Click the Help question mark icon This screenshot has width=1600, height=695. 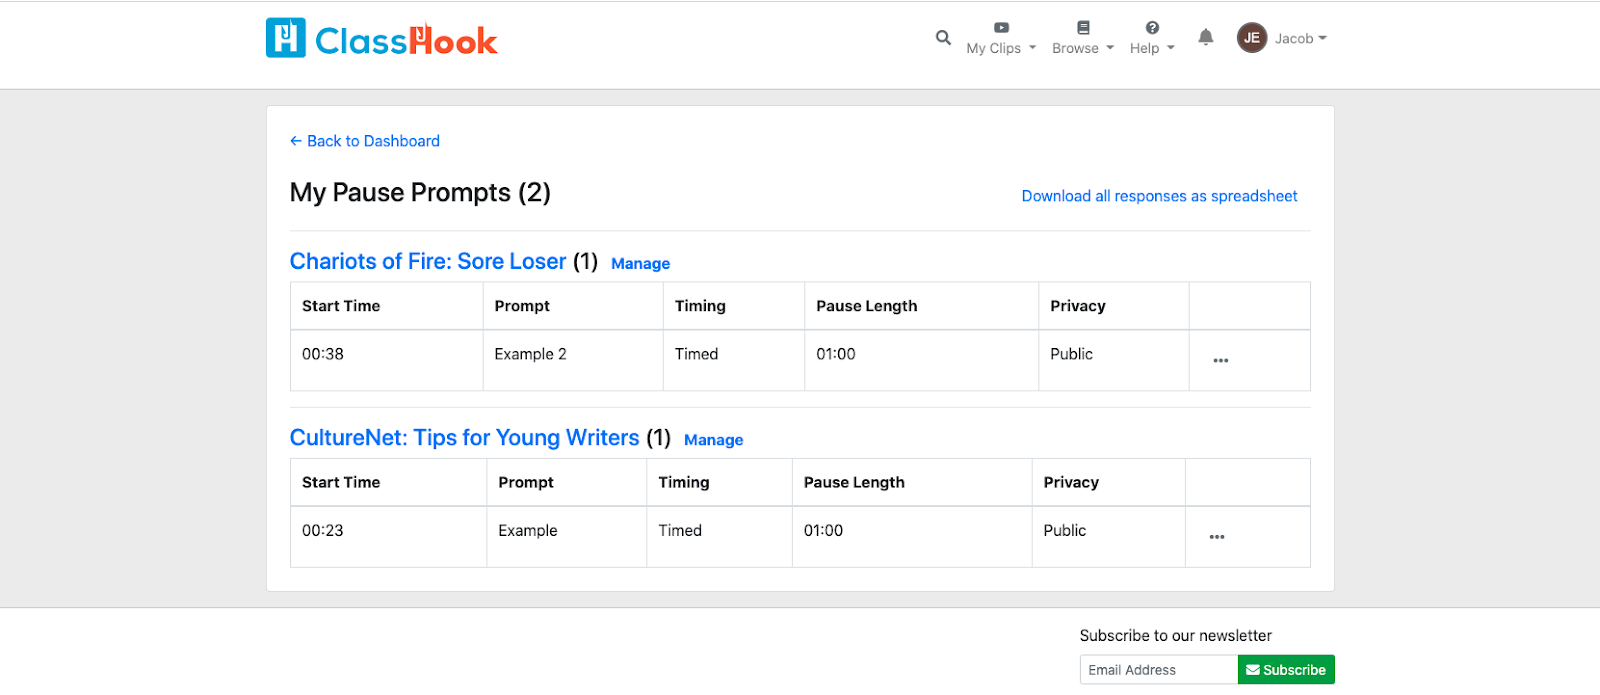point(1152,28)
